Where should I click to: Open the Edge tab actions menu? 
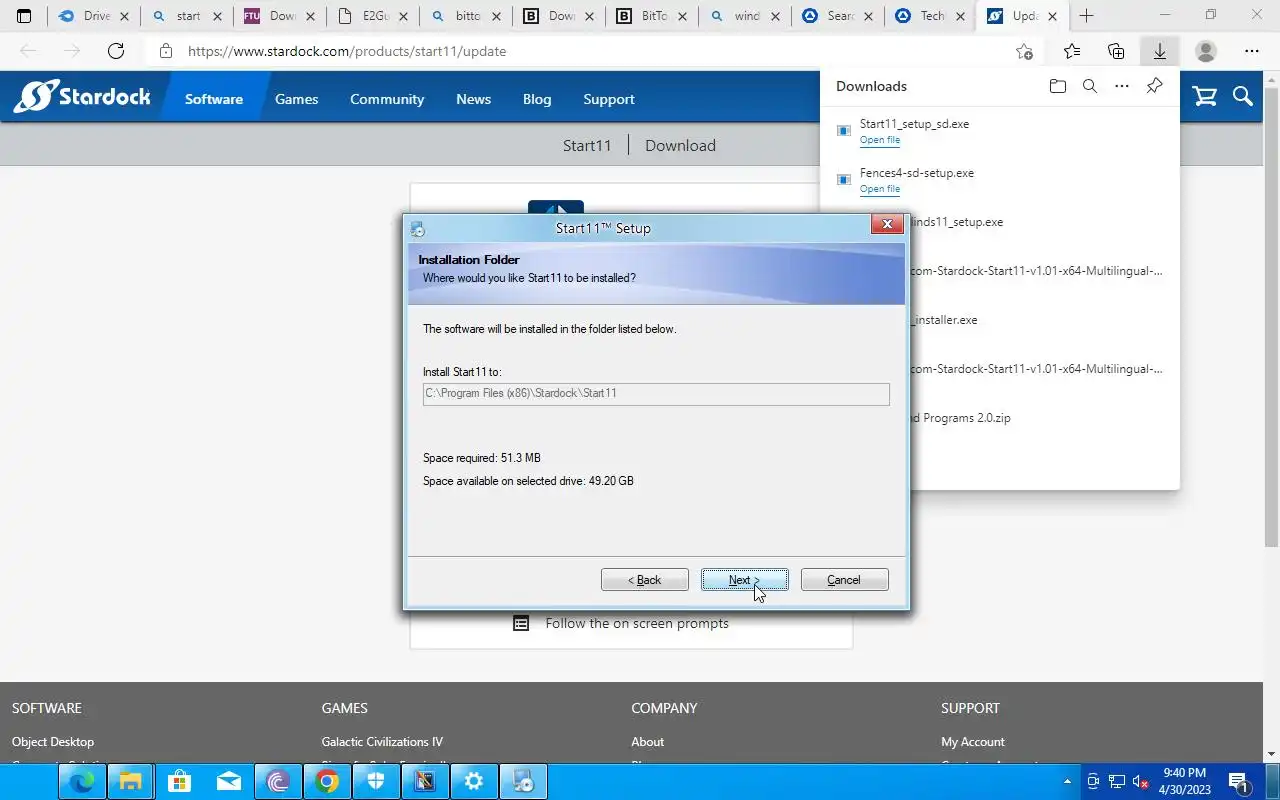pos(24,16)
